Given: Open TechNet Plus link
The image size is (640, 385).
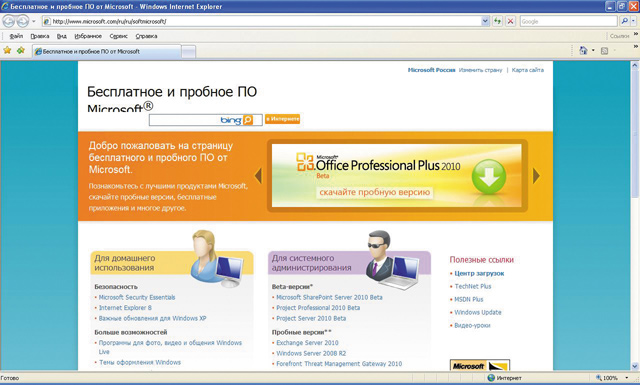Looking at the screenshot, I should (x=473, y=286).
